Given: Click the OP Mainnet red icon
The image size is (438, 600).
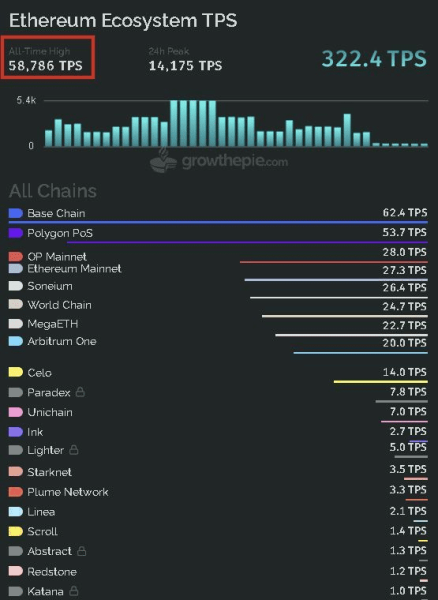Looking at the screenshot, I should click(16, 256).
